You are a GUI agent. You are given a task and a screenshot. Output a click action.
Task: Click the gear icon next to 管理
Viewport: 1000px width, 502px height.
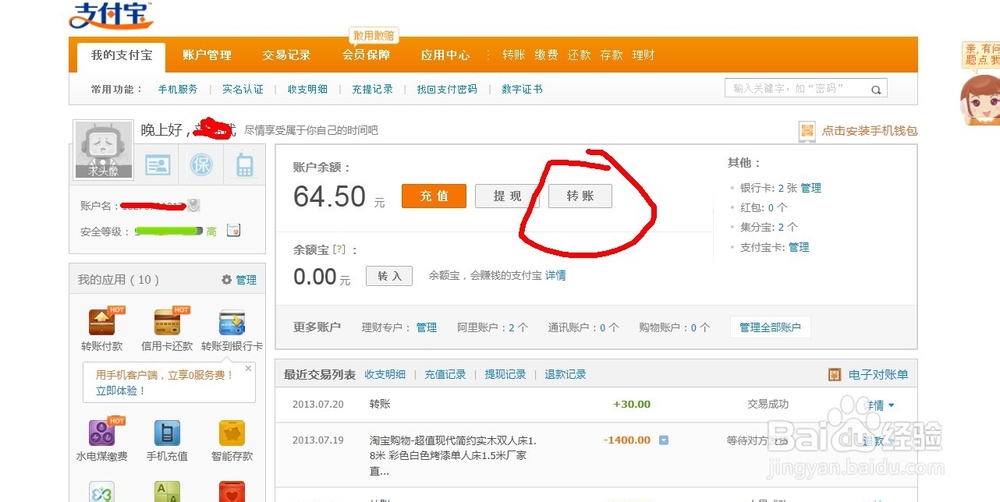226,279
